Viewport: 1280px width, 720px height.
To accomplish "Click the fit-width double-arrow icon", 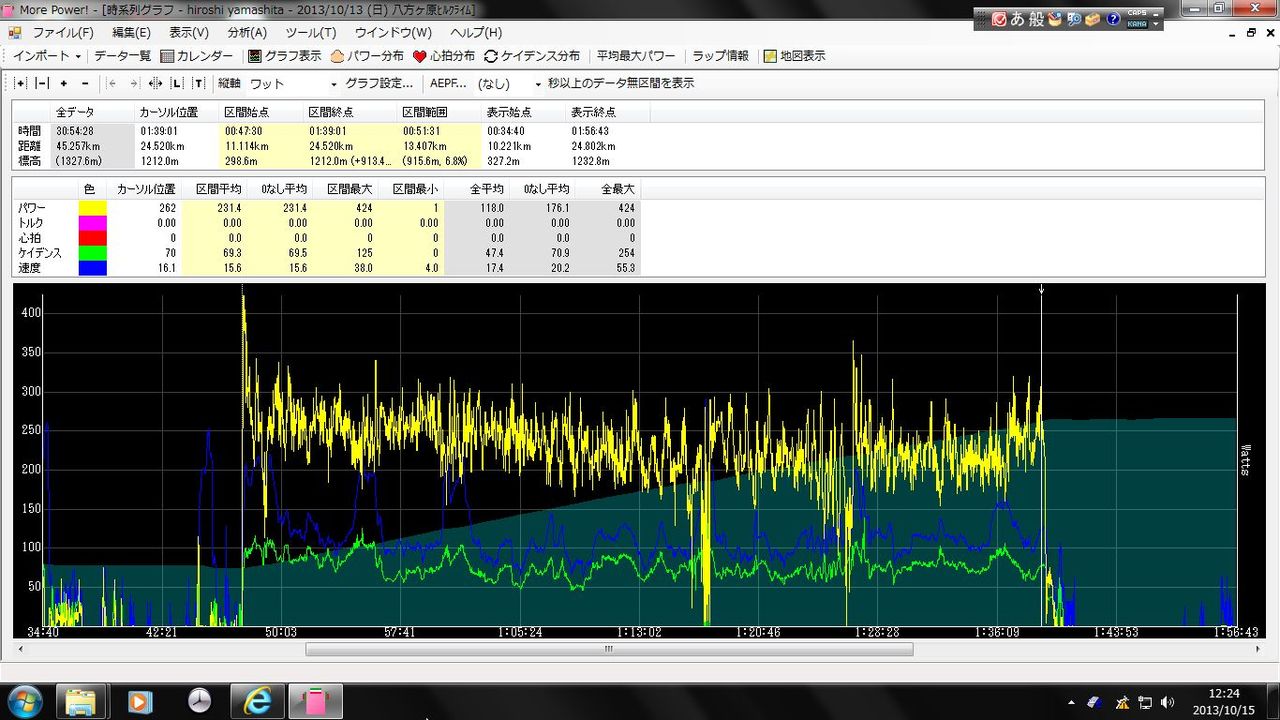I will [155, 84].
